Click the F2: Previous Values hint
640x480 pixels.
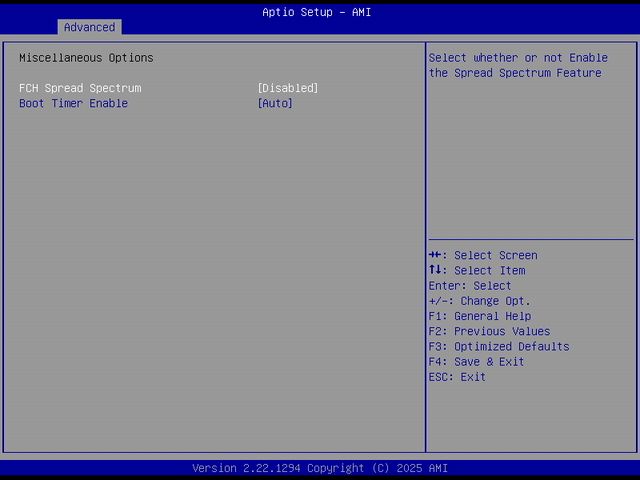489,331
